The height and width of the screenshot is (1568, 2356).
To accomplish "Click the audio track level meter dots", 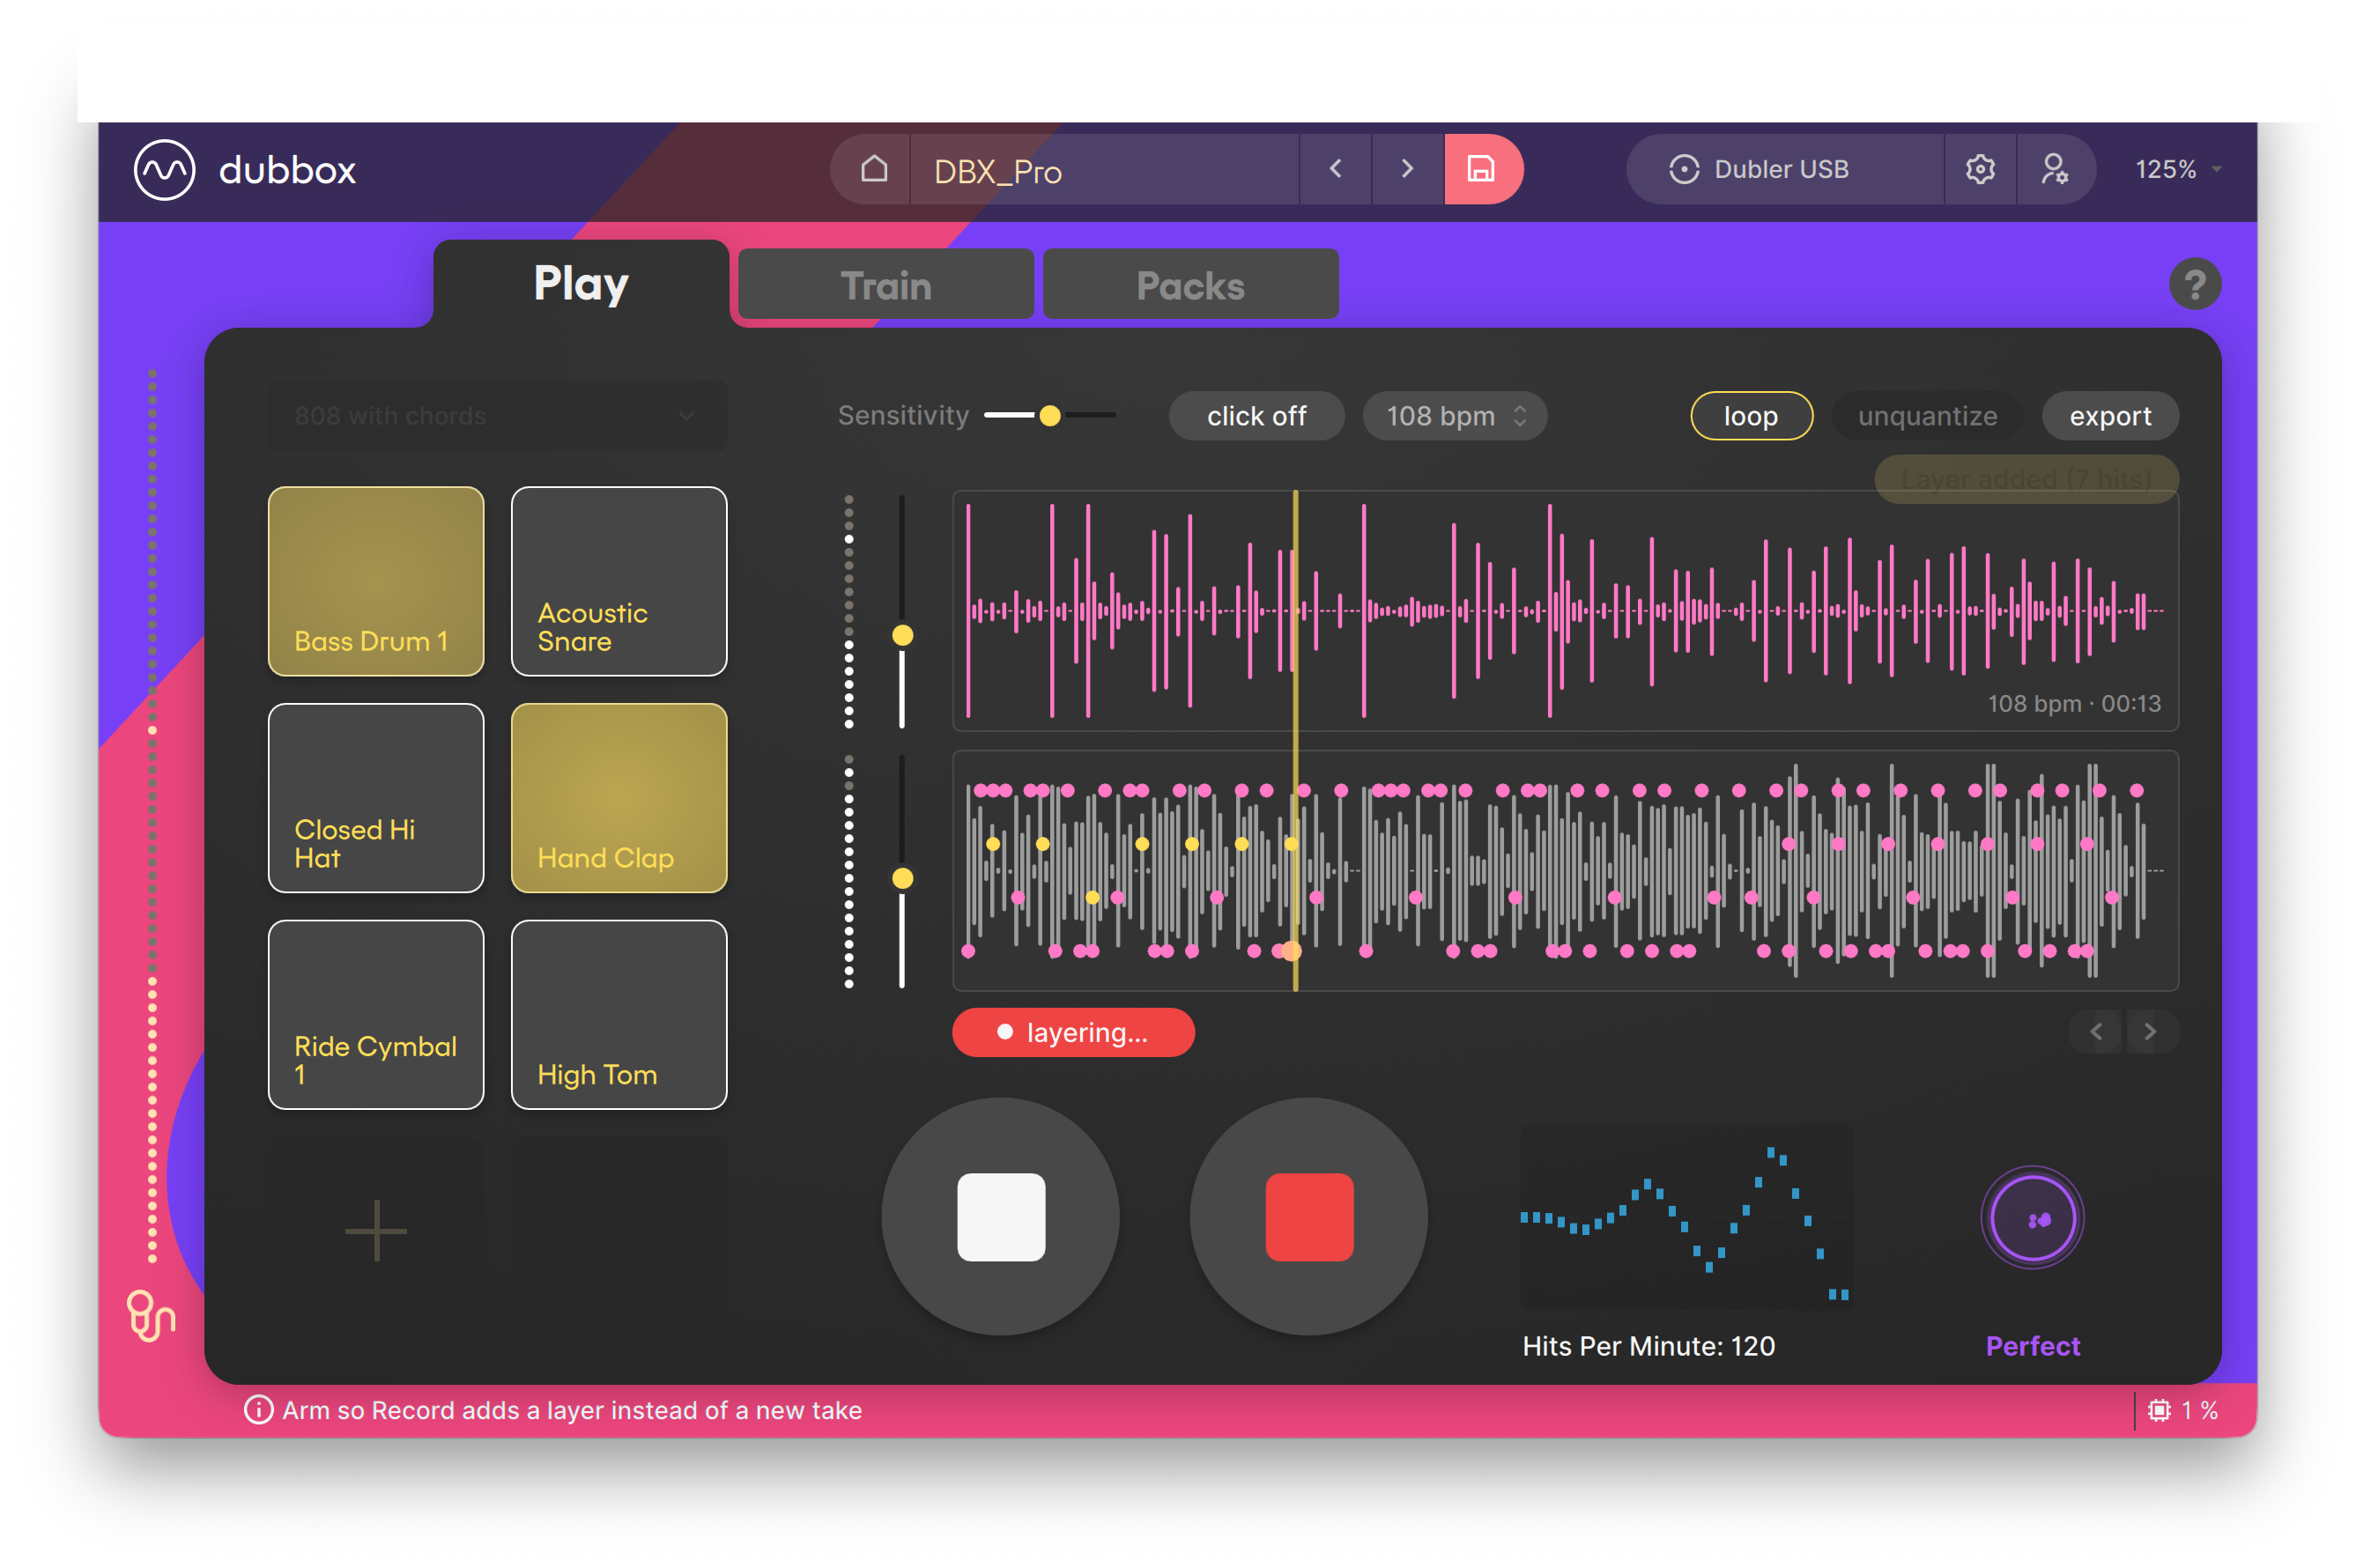I will [x=849, y=611].
